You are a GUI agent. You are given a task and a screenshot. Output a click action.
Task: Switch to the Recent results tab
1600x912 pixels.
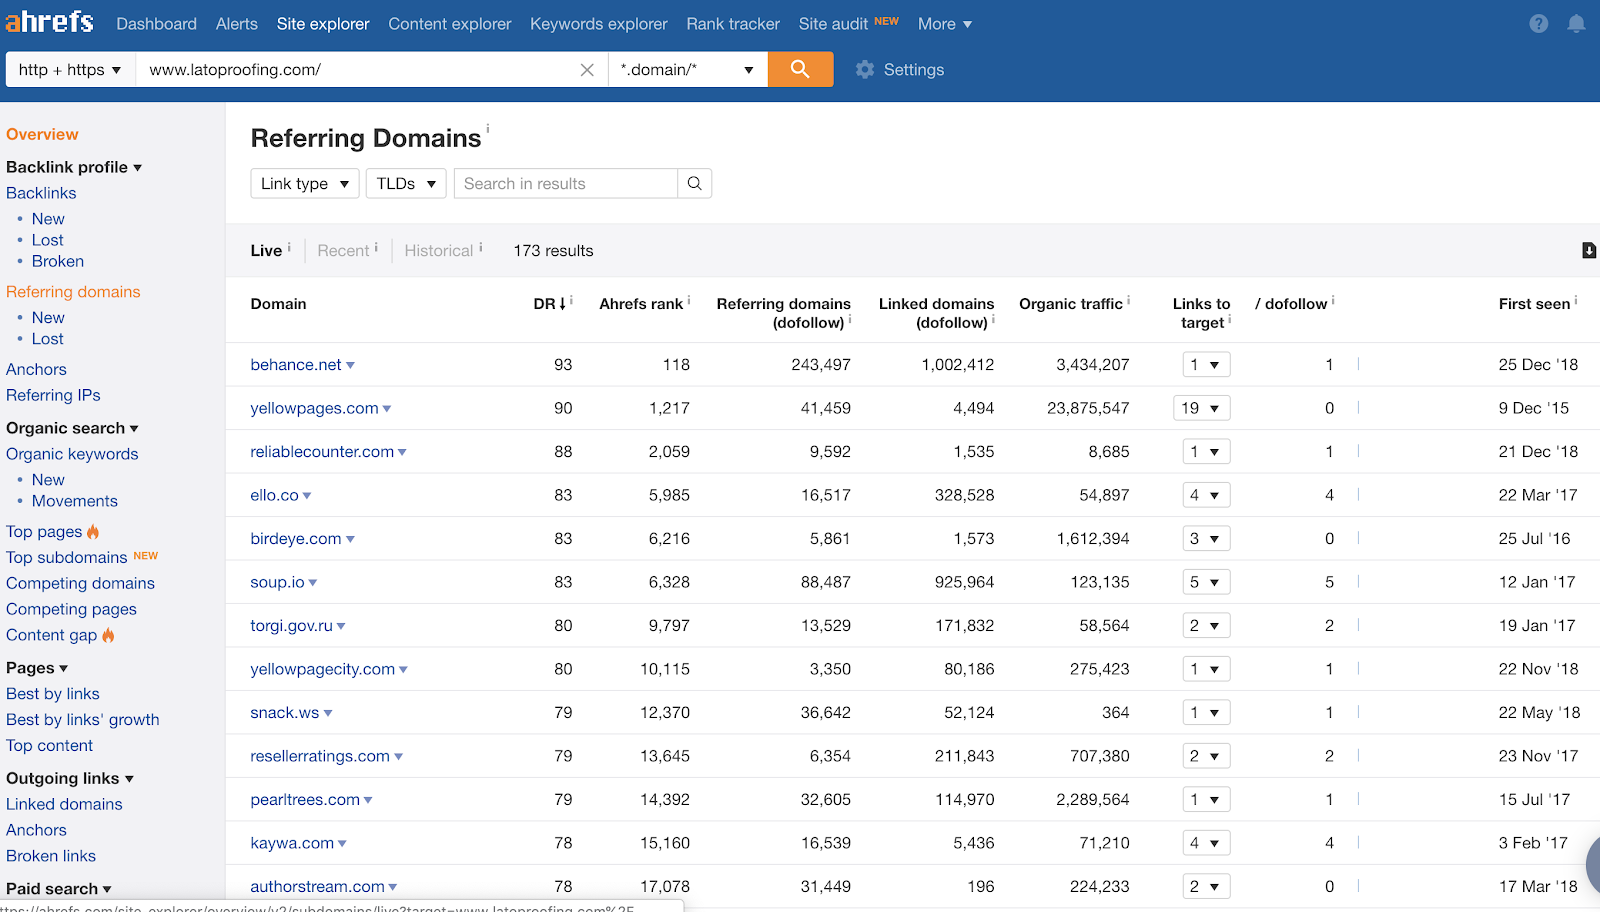tap(343, 251)
